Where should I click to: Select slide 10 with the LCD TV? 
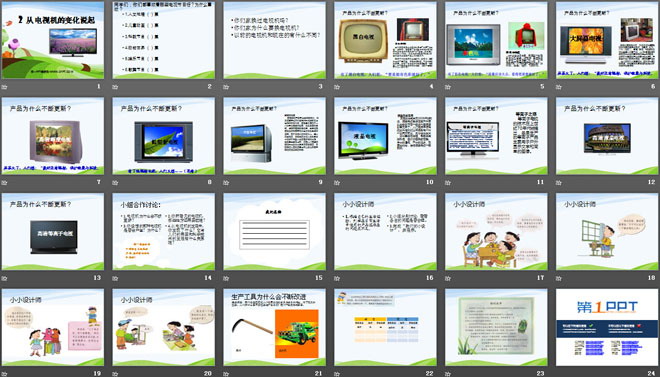[385, 136]
